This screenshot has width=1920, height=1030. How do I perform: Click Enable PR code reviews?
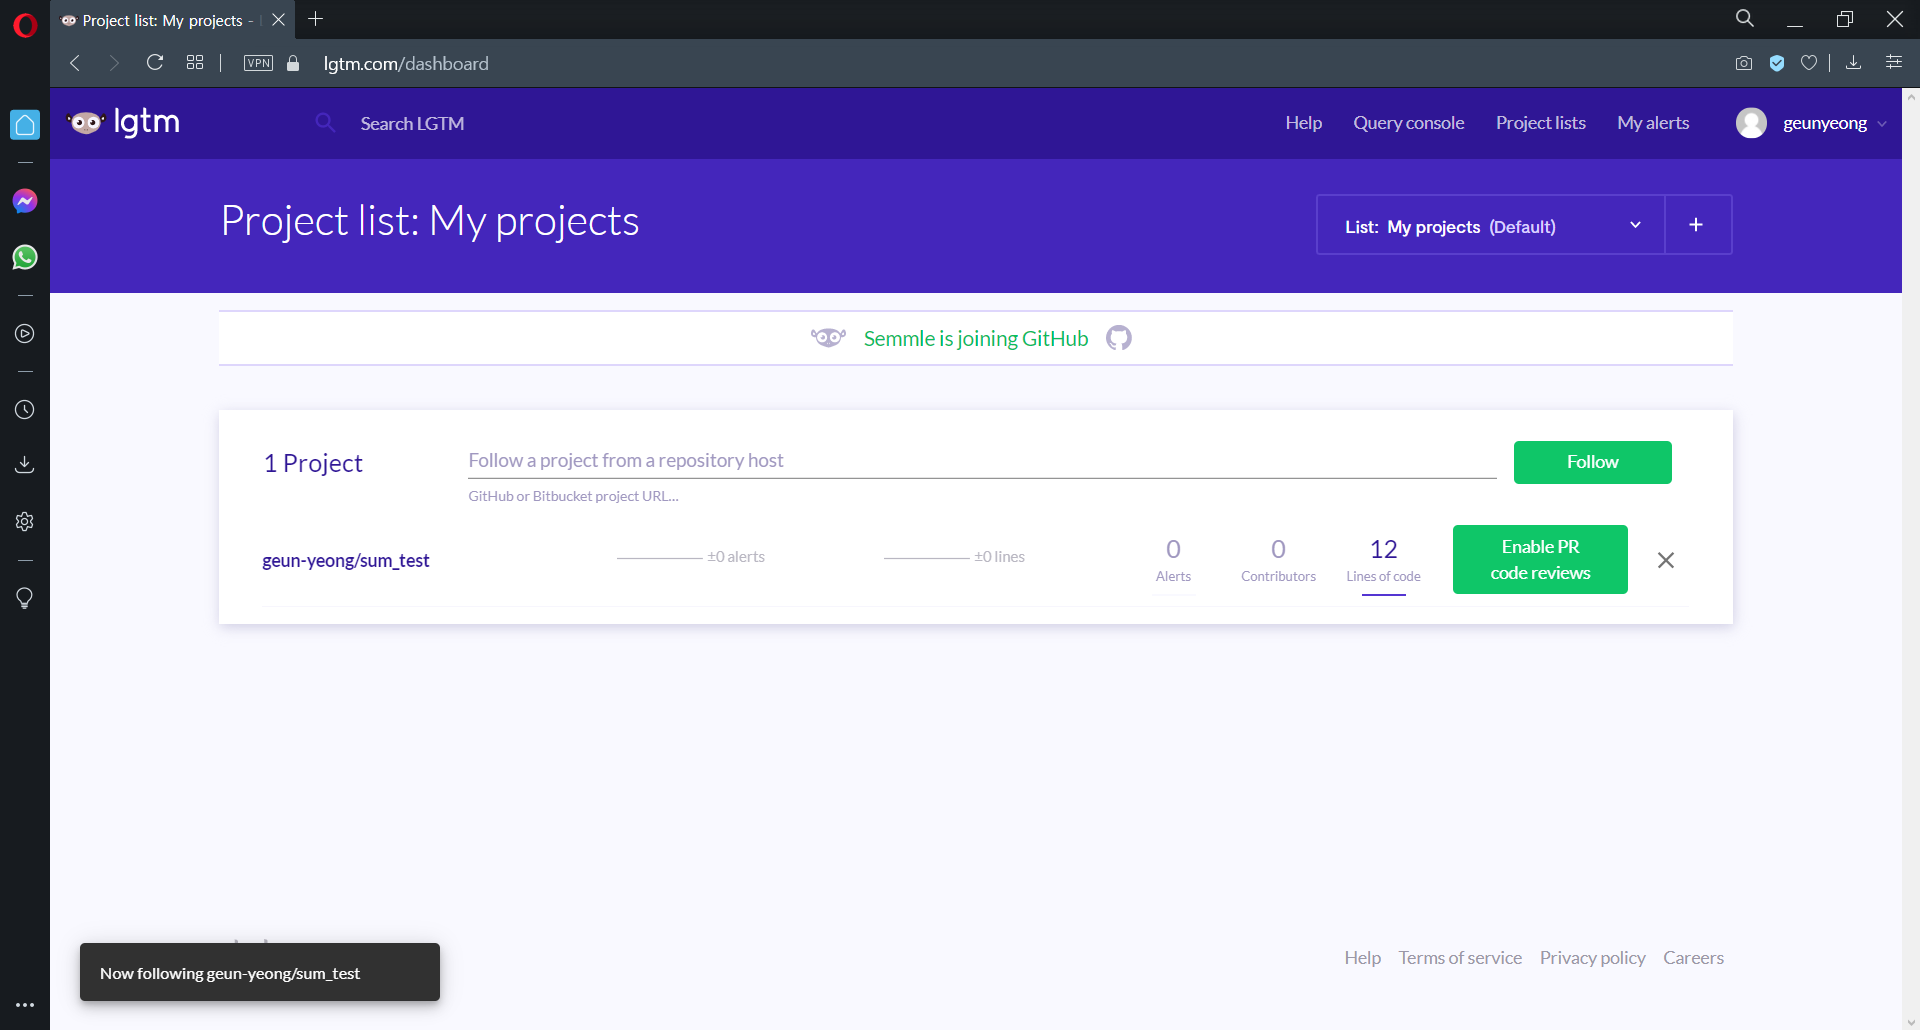click(x=1540, y=559)
